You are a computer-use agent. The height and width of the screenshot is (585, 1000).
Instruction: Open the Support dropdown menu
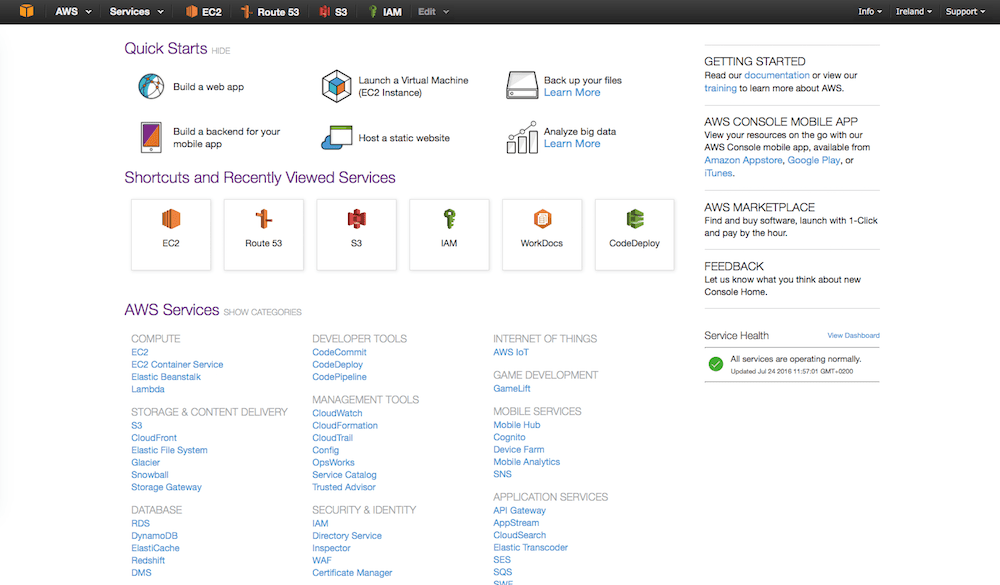(x=965, y=11)
